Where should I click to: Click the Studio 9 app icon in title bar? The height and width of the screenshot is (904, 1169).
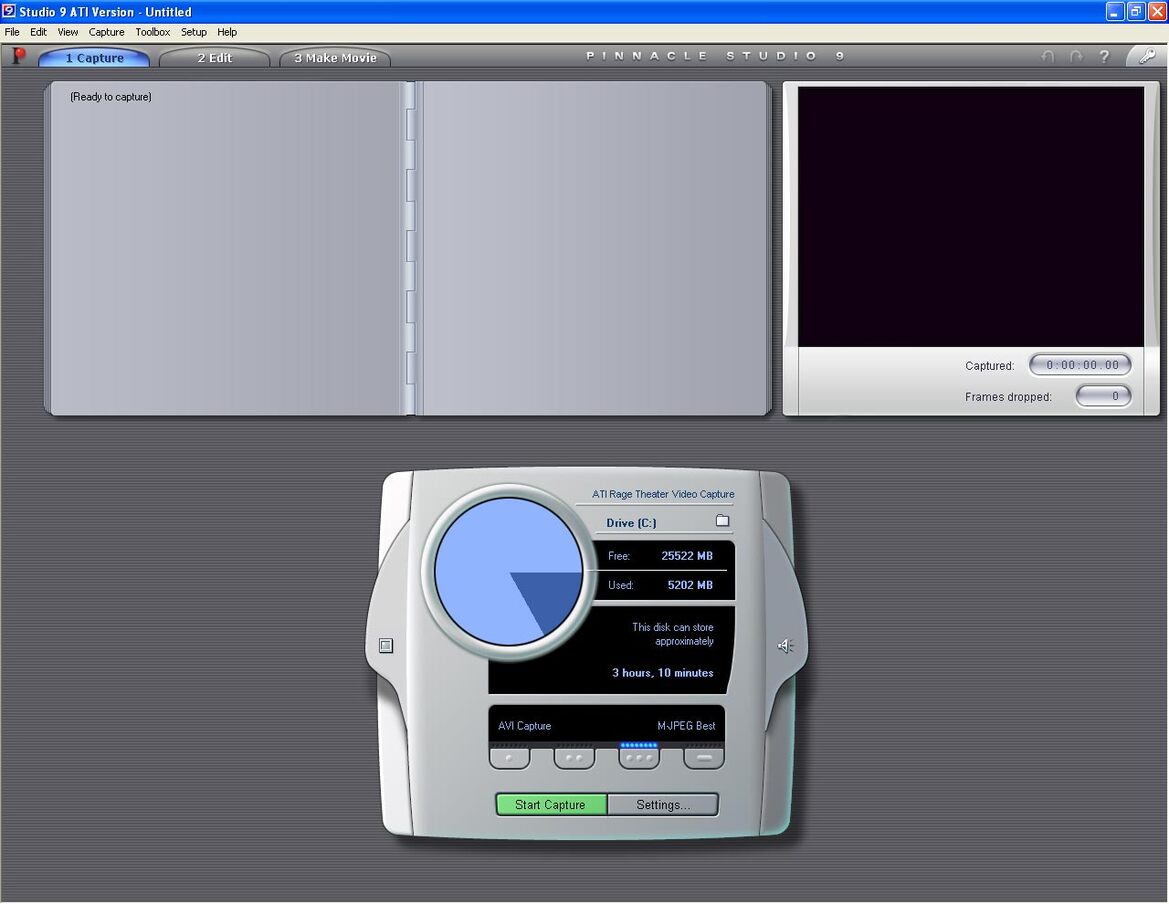pos(9,11)
